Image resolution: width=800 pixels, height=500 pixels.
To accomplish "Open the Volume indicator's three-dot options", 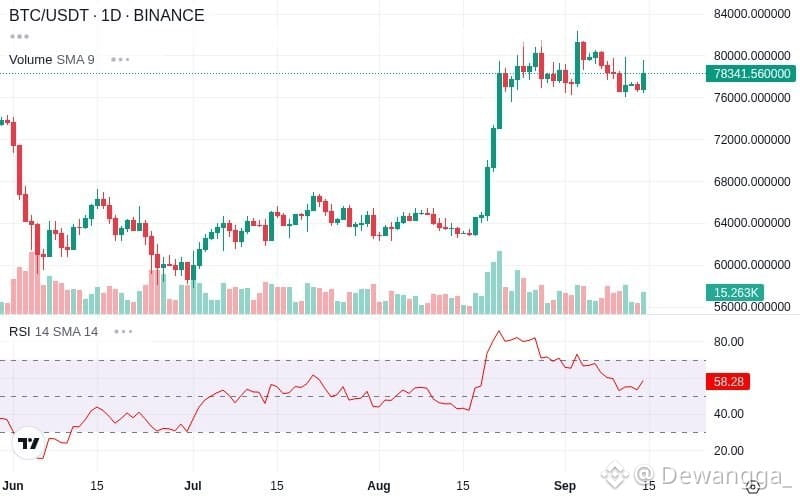I will click(x=120, y=60).
